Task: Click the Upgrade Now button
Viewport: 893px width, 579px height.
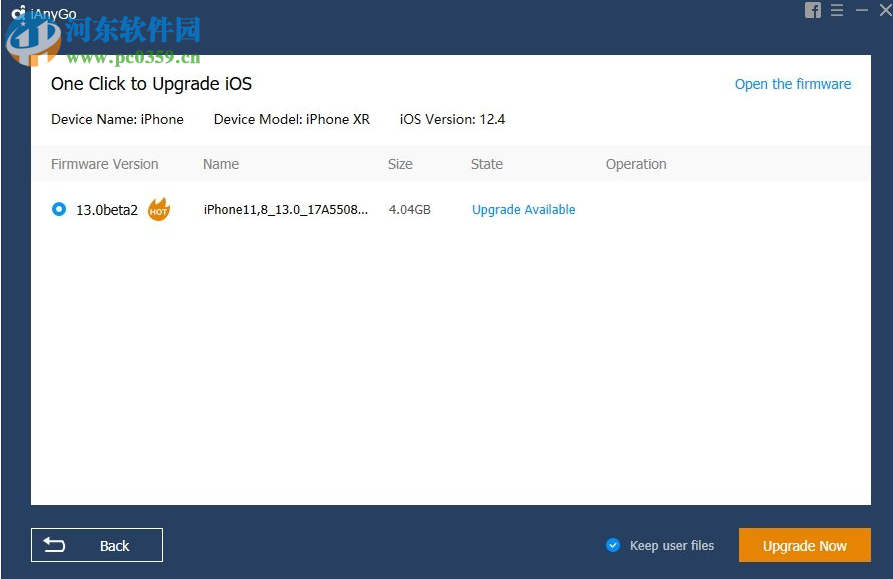Action: 805,545
